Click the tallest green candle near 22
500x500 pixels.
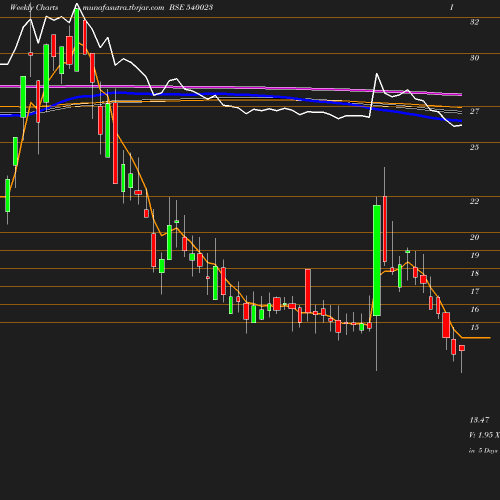(377, 260)
